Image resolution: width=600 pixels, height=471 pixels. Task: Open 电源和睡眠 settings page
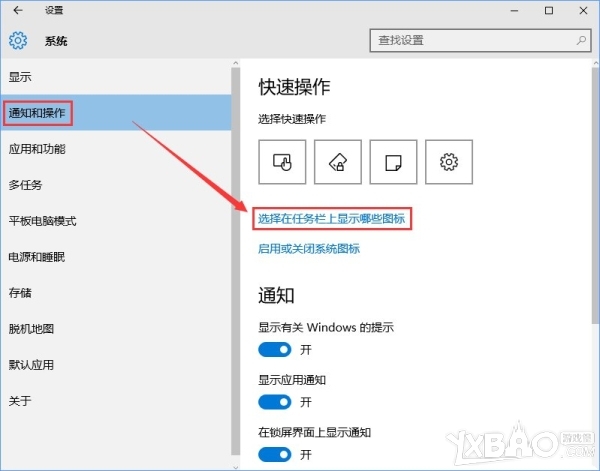tap(116, 257)
